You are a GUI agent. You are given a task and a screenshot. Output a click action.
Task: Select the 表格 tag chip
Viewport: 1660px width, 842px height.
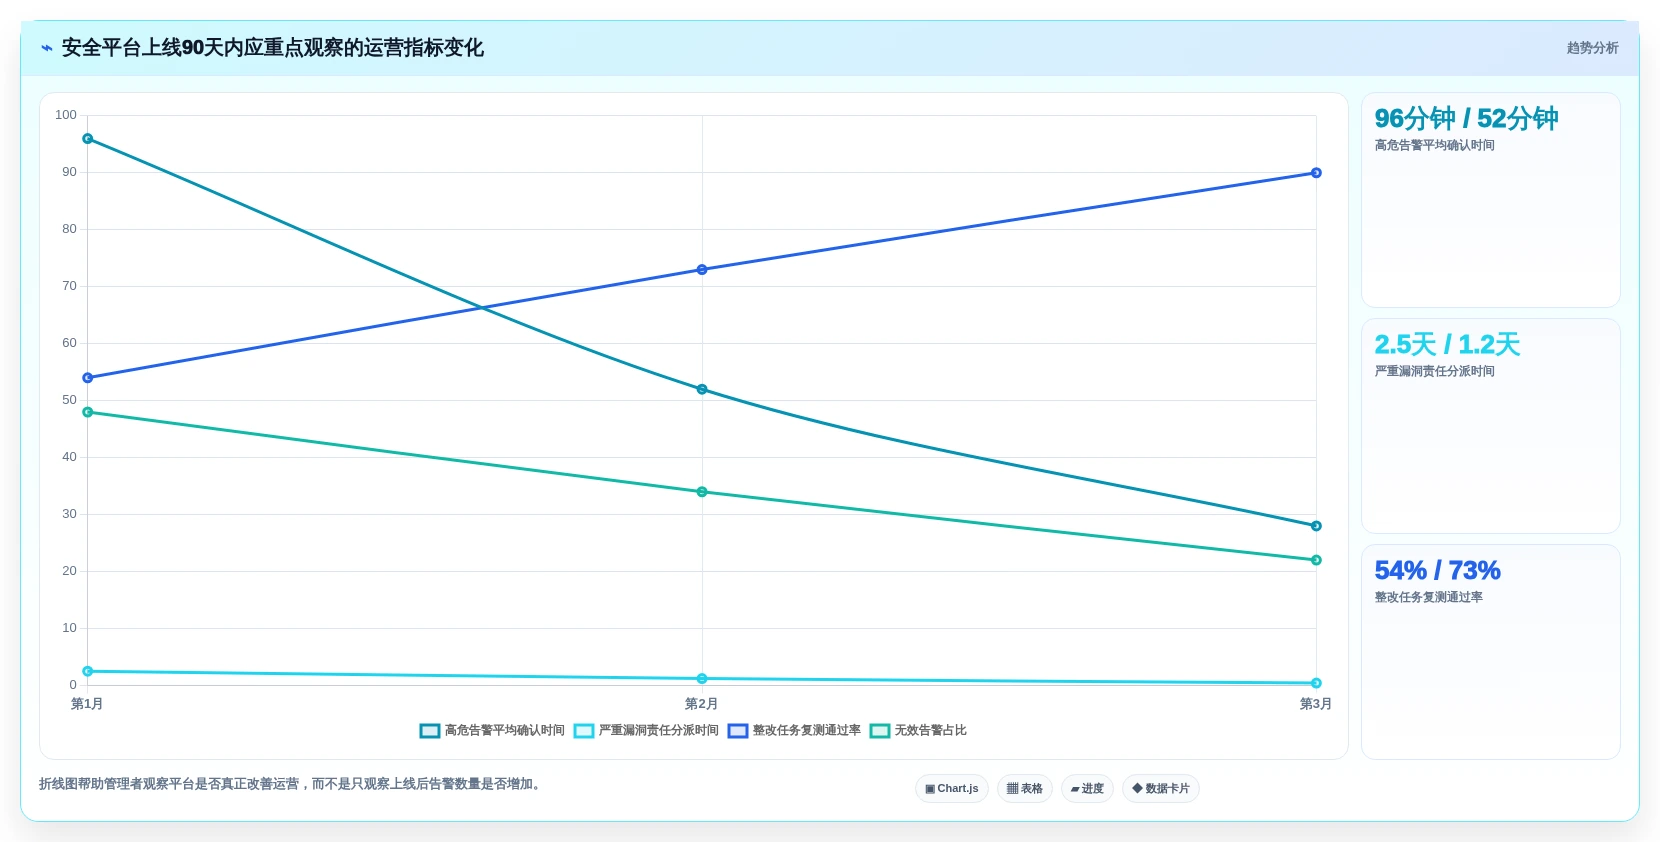(1025, 789)
